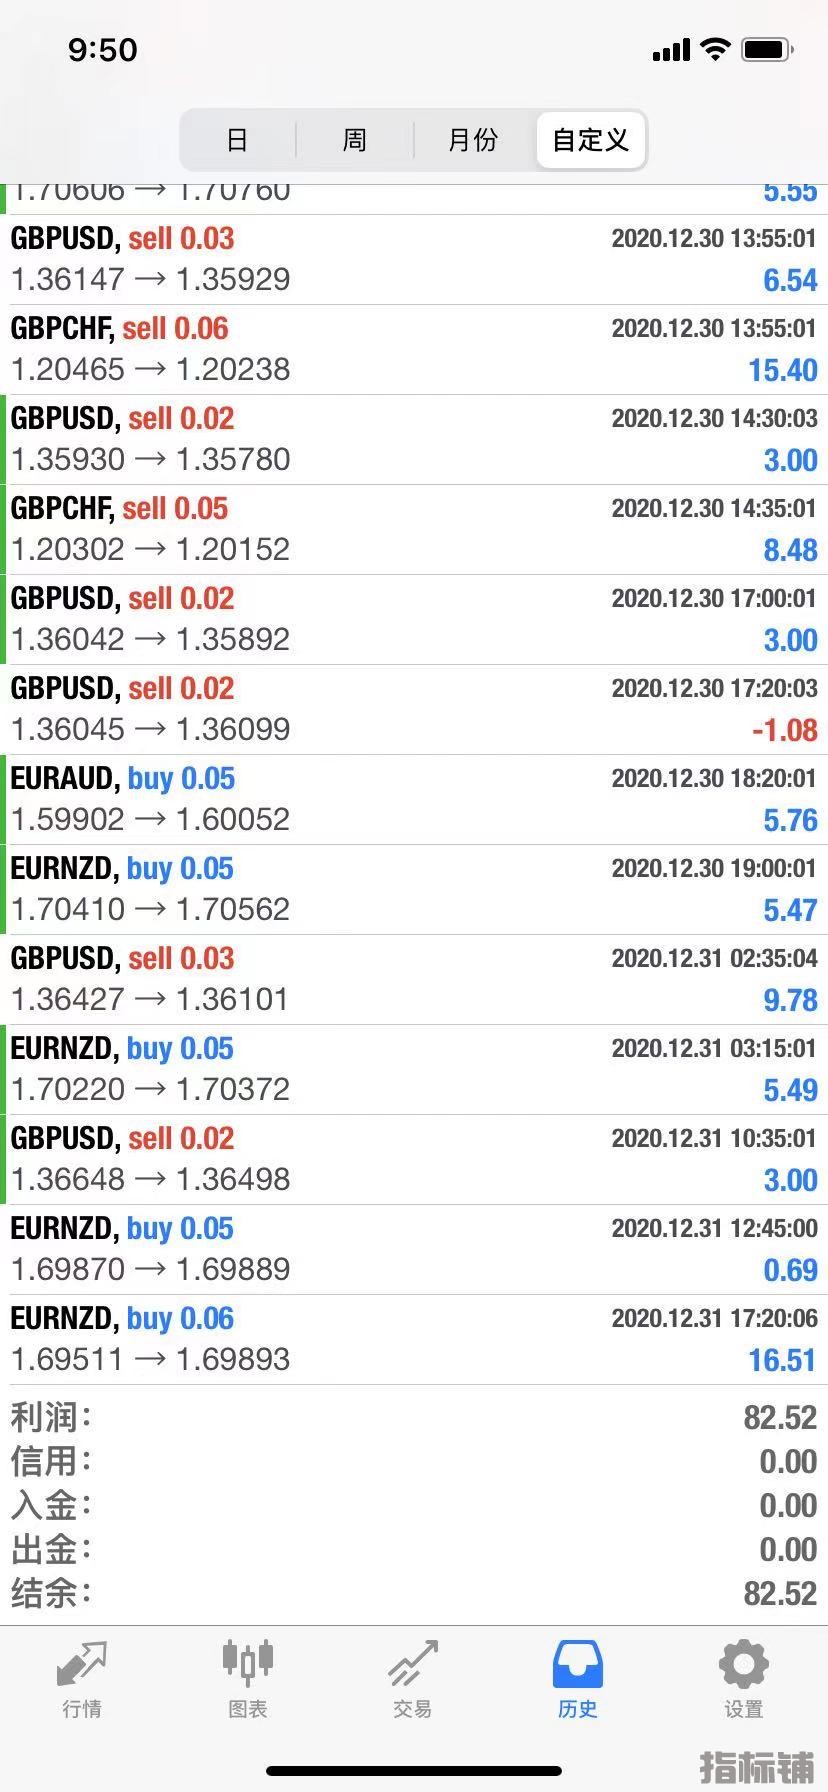Screen dimensions: 828x1792
Task: Open GBPCHF sell 0.06 trade entry
Action: pyautogui.click(x=414, y=350)
